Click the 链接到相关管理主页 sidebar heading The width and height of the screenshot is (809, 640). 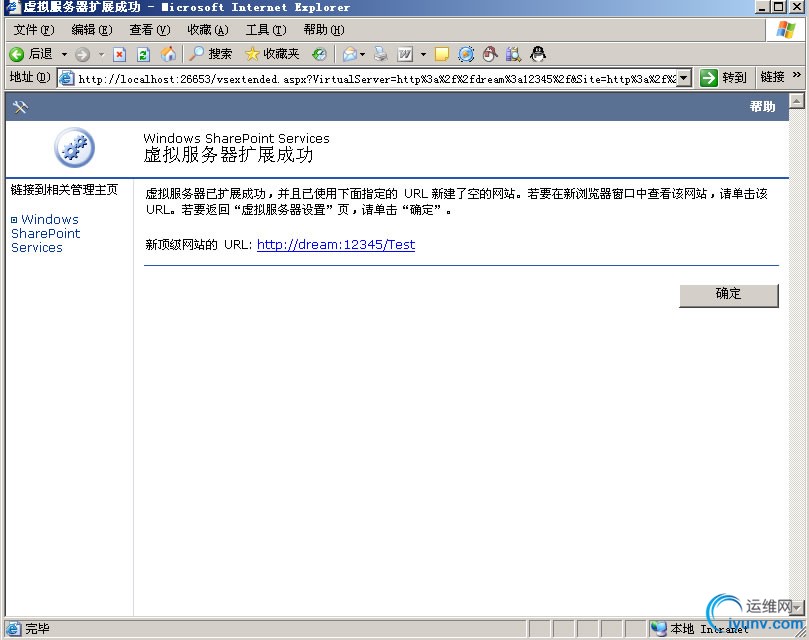(64, 190)
